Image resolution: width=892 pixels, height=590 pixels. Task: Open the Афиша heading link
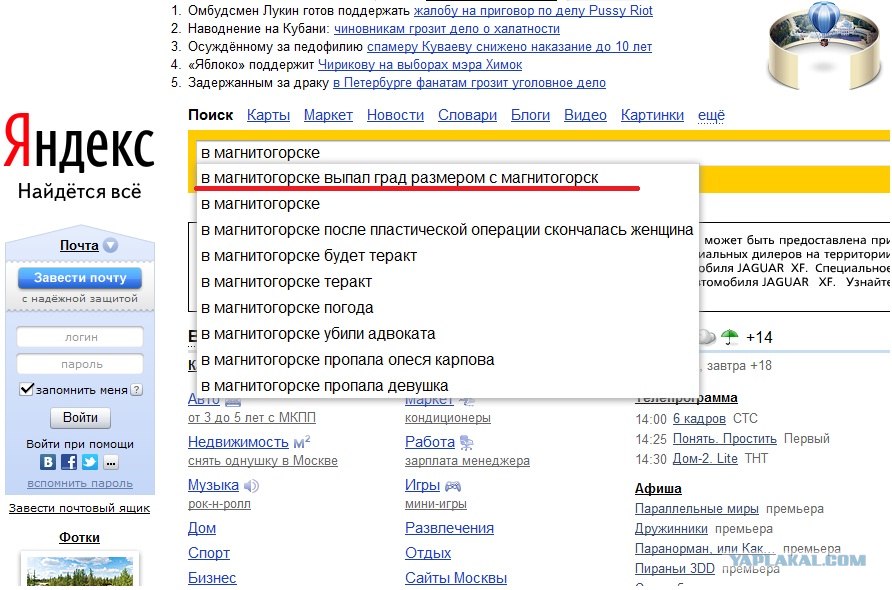658,489
